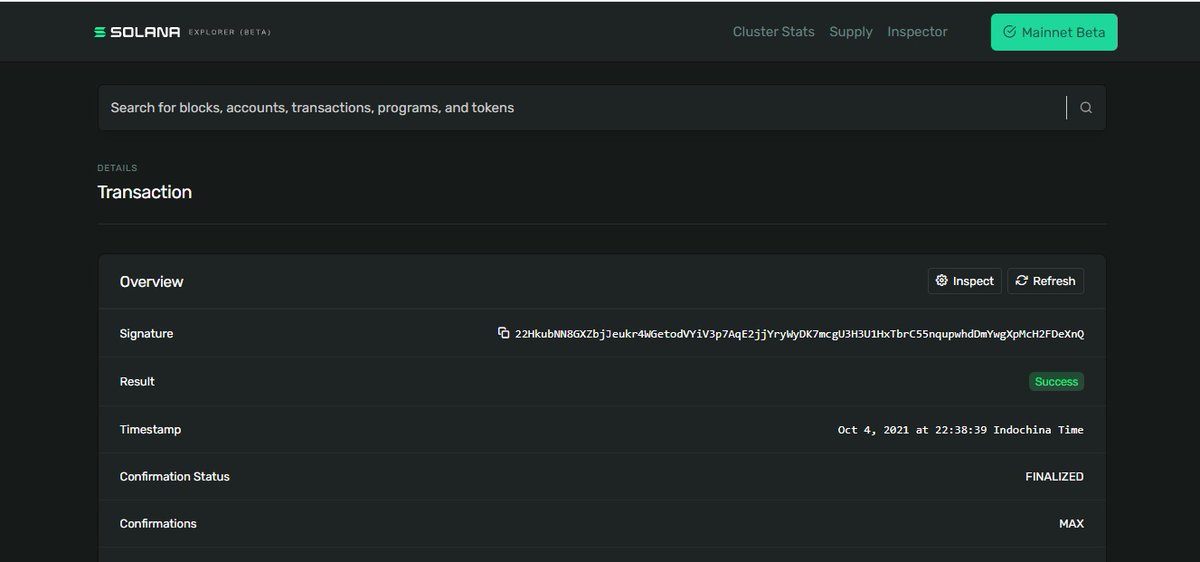Click the DETAILS header label
The image size is (1200, 562).
117,168
